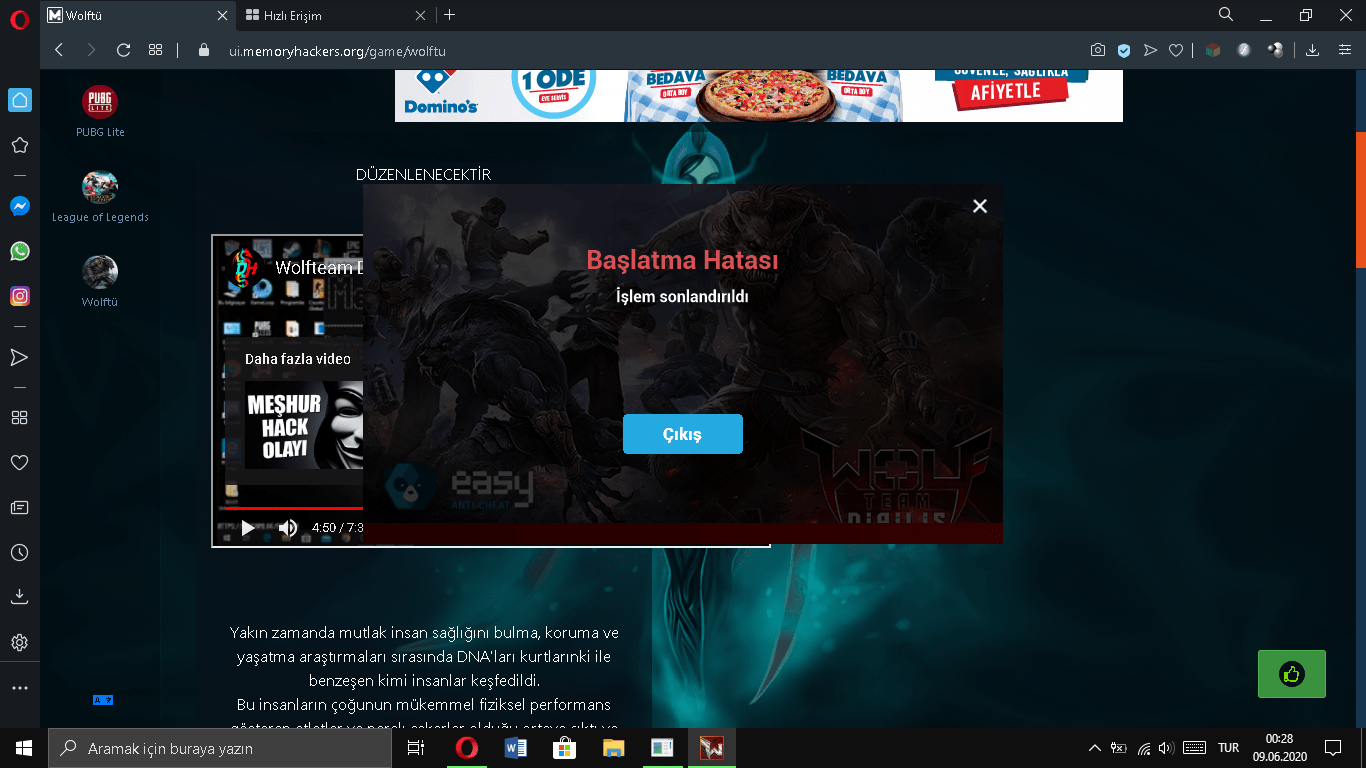Open Word from the taskbar

[515, 748]
